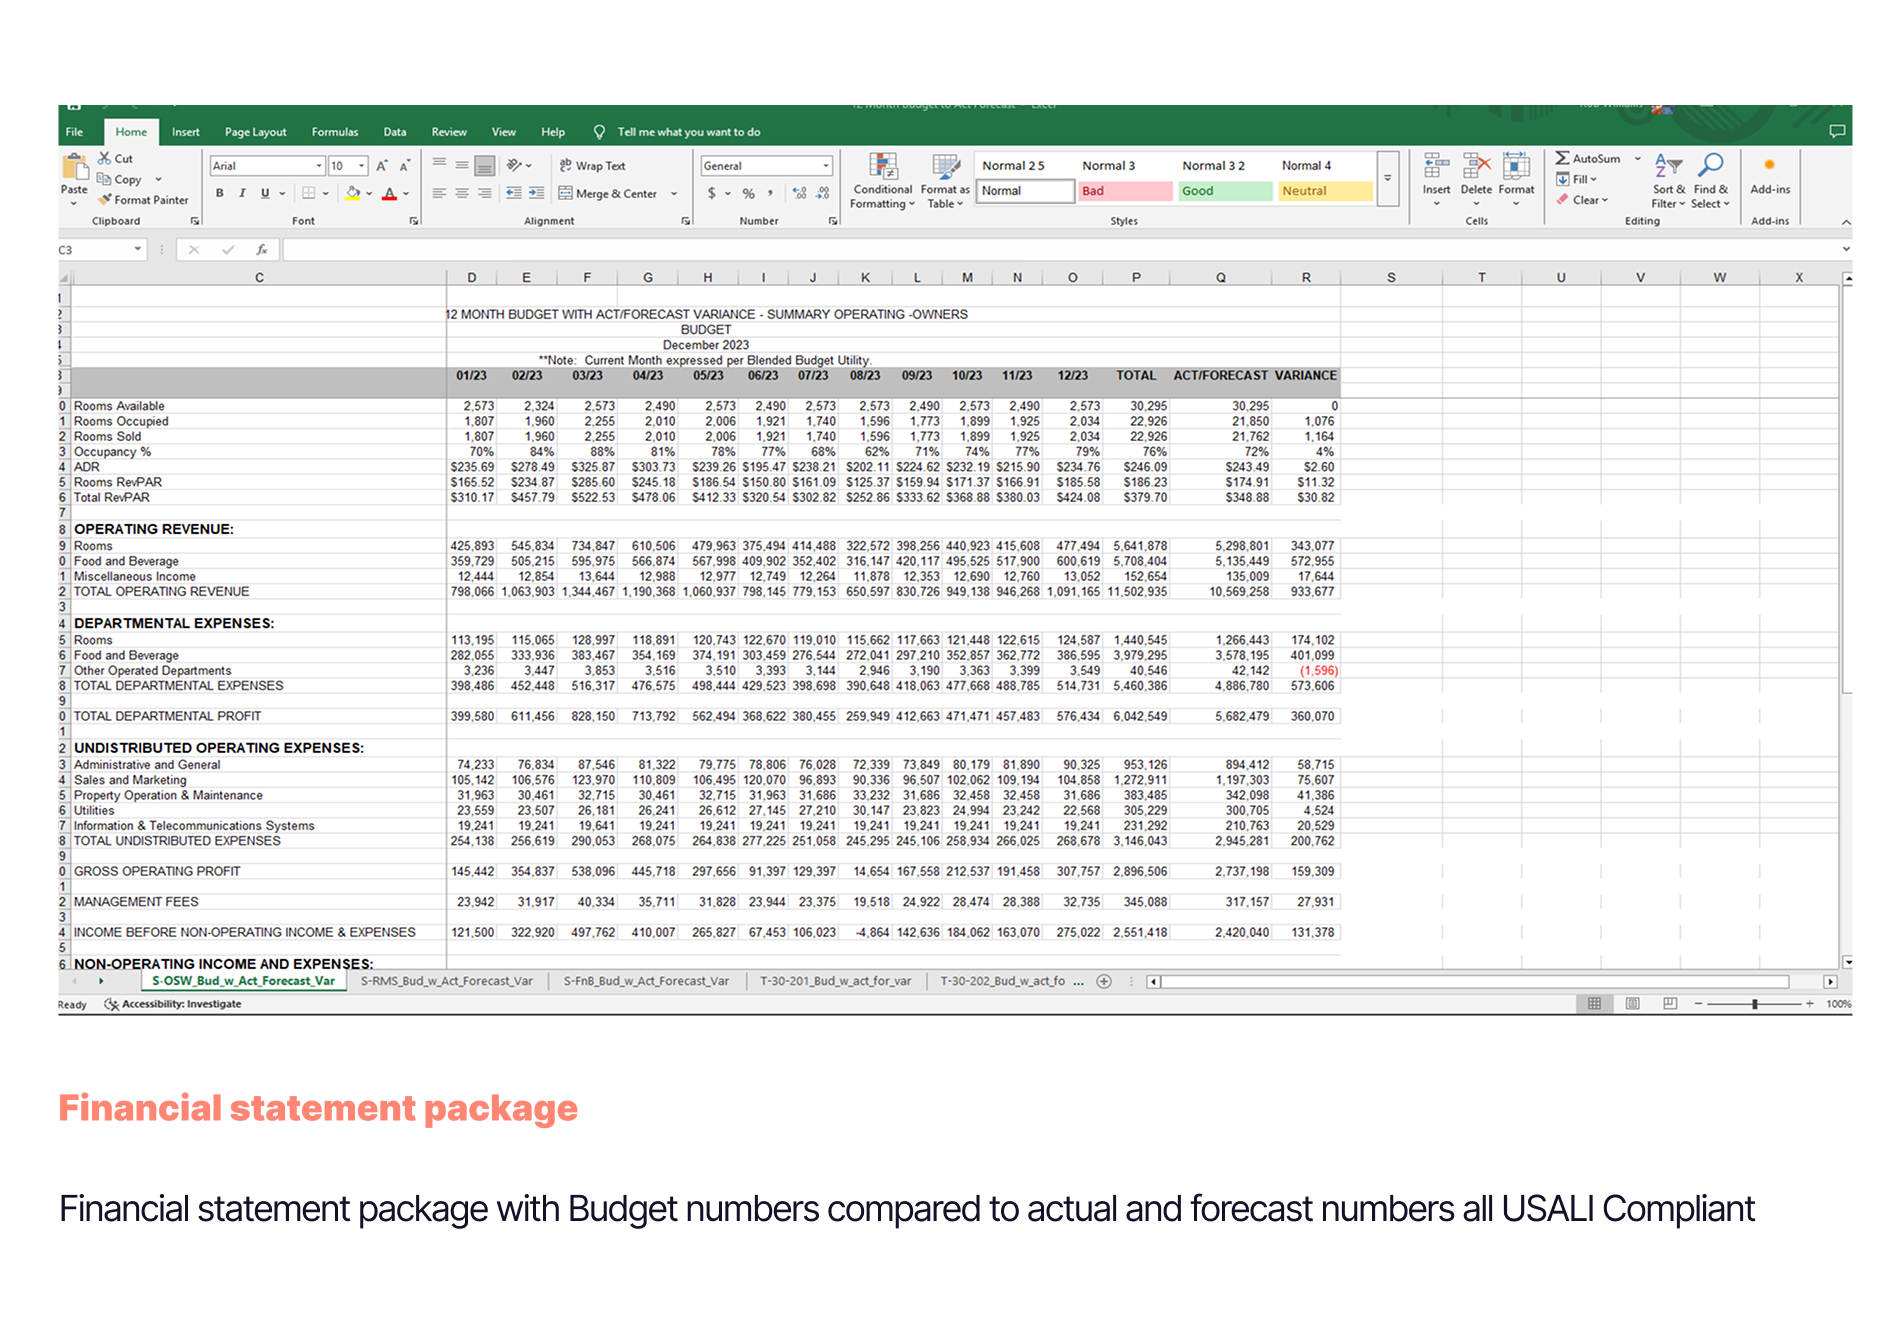Viewport: 1898px width, 1317px height.
Task: Apply the Good cell style
Action: [x=1225, y=191]
